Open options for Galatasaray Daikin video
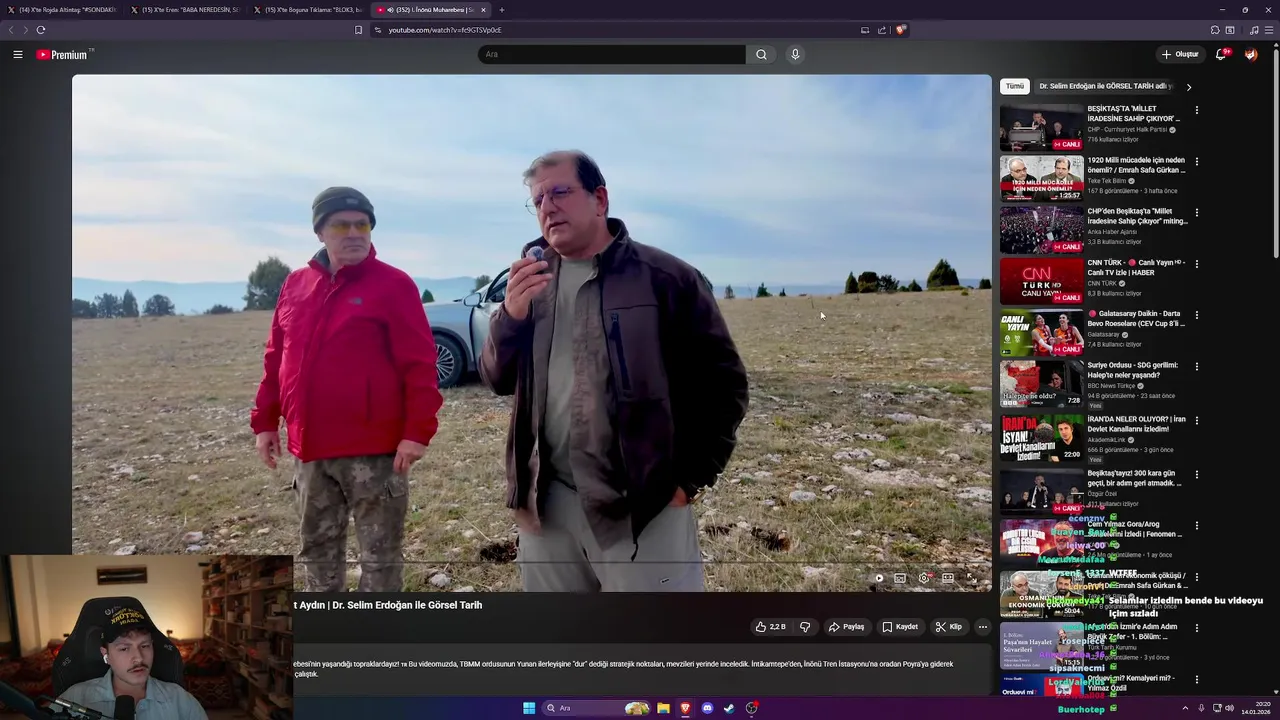Screen dimensions: 1280x720 (x=1197, y=315)
